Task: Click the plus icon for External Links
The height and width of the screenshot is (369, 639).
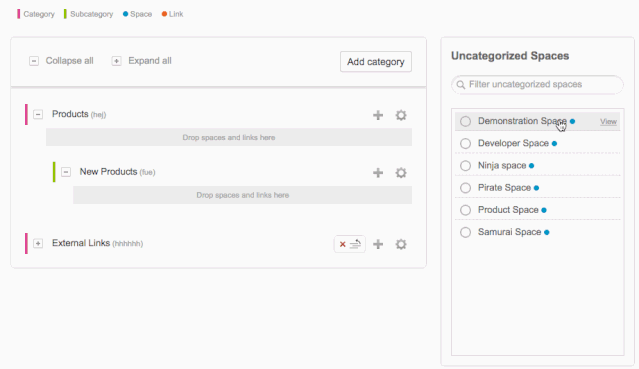Action: 378,244
